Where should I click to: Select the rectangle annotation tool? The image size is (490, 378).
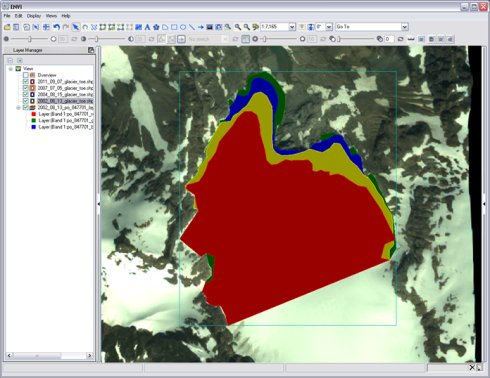(x=174, y=27)
